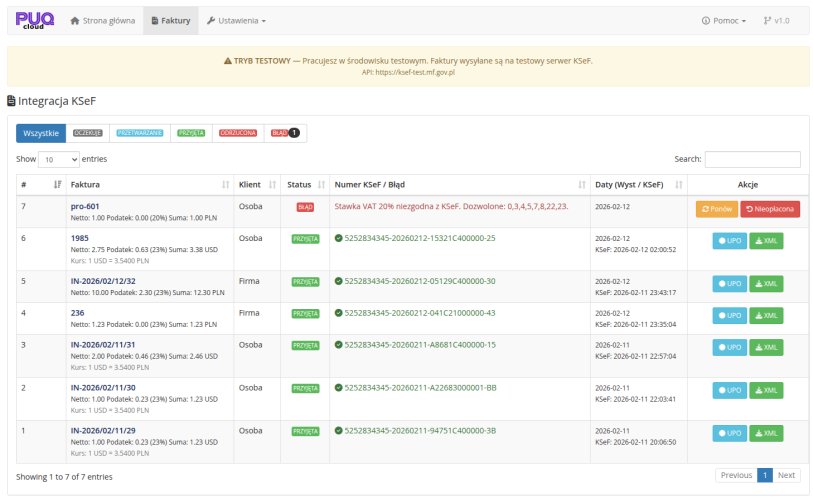Filter invoices by ODRZUCONA status
This screenshot has height=502, width=813.
pos(238,133)
